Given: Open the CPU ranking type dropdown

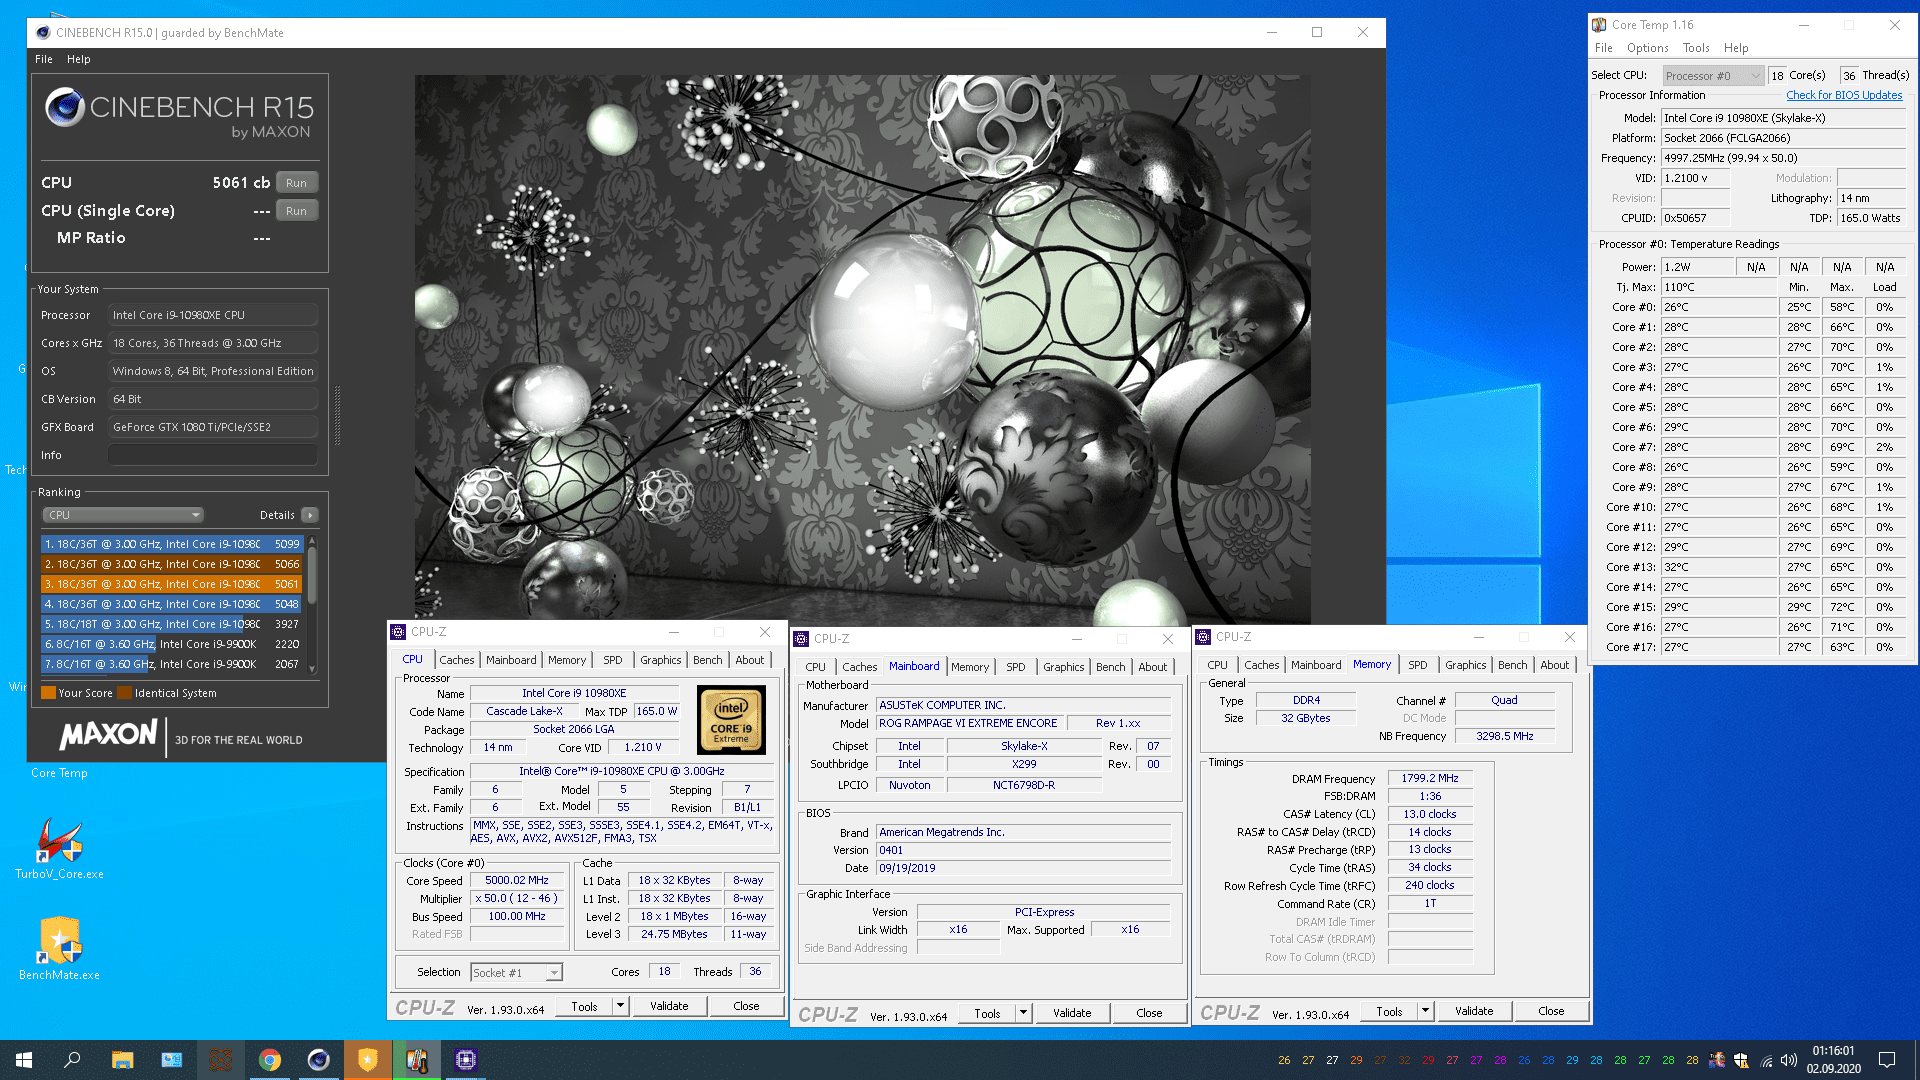Looking at the screenshot, I should point(123,515).
